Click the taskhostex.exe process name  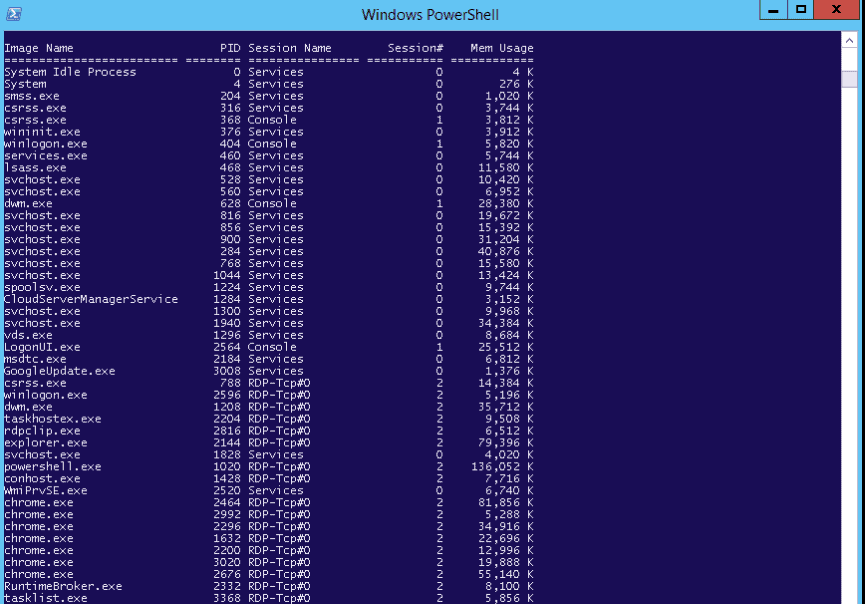pyautogui.click(x=52, y=419)
